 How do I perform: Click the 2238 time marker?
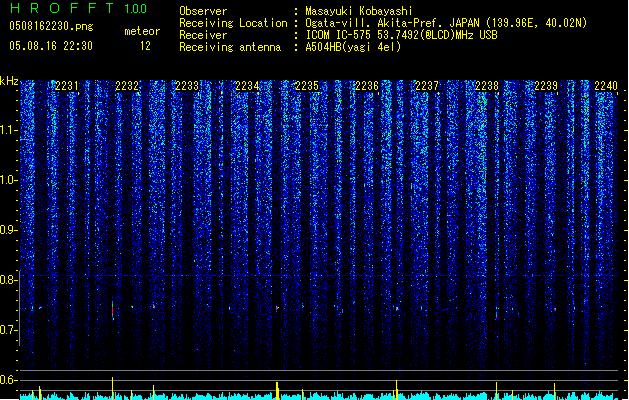[487, 86]
